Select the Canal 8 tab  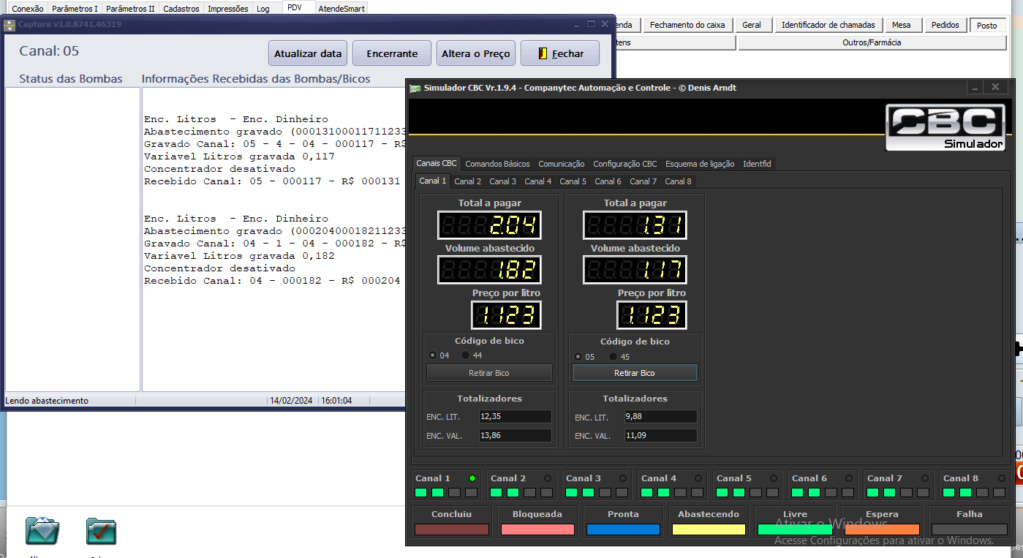point(678,181)
